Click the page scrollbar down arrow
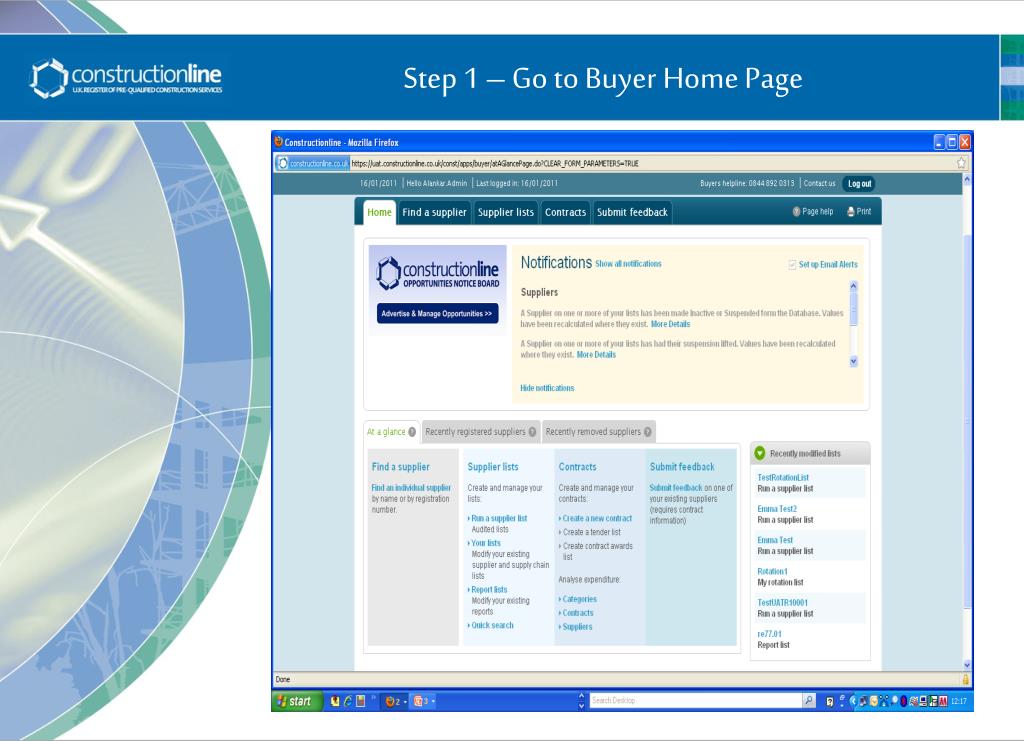The width and height of the screenshot is (1024, 741). pyautogui.click(x=967, y=665)
